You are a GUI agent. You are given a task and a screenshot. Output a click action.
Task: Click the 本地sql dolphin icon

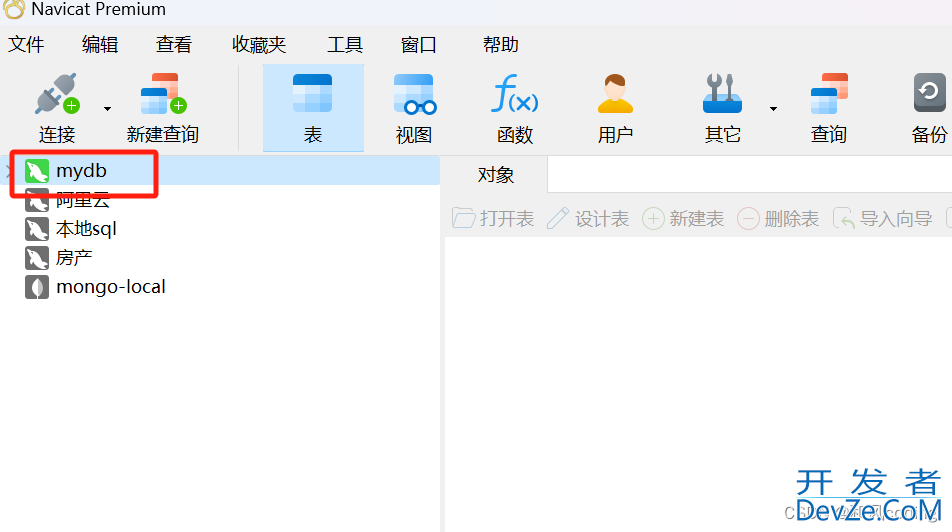pyautogui.click(x=36, y=229)
